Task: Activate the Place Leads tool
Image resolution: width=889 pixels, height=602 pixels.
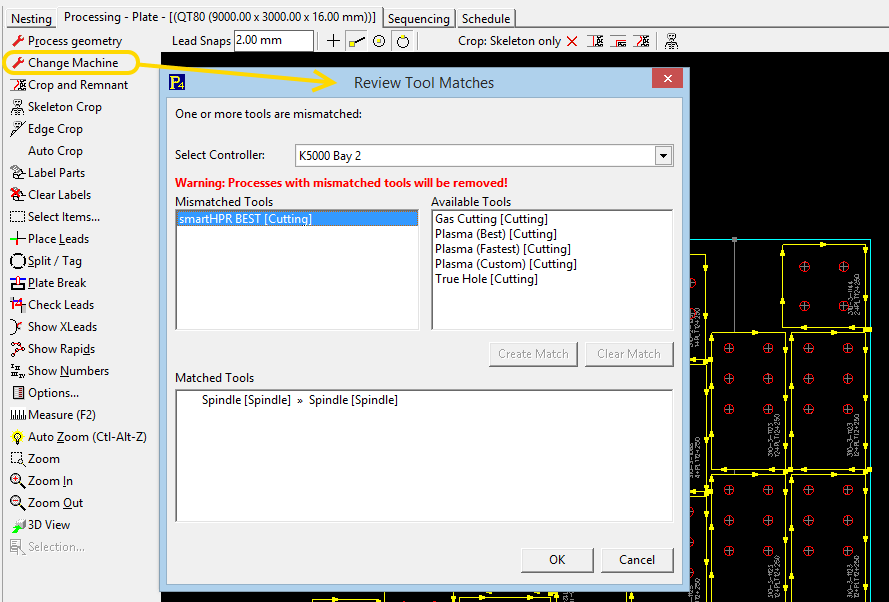Action: click(x=49, y=239)
